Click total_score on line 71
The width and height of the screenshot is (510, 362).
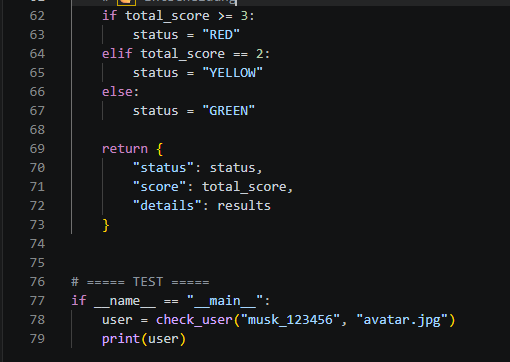[x=244, y=187]
